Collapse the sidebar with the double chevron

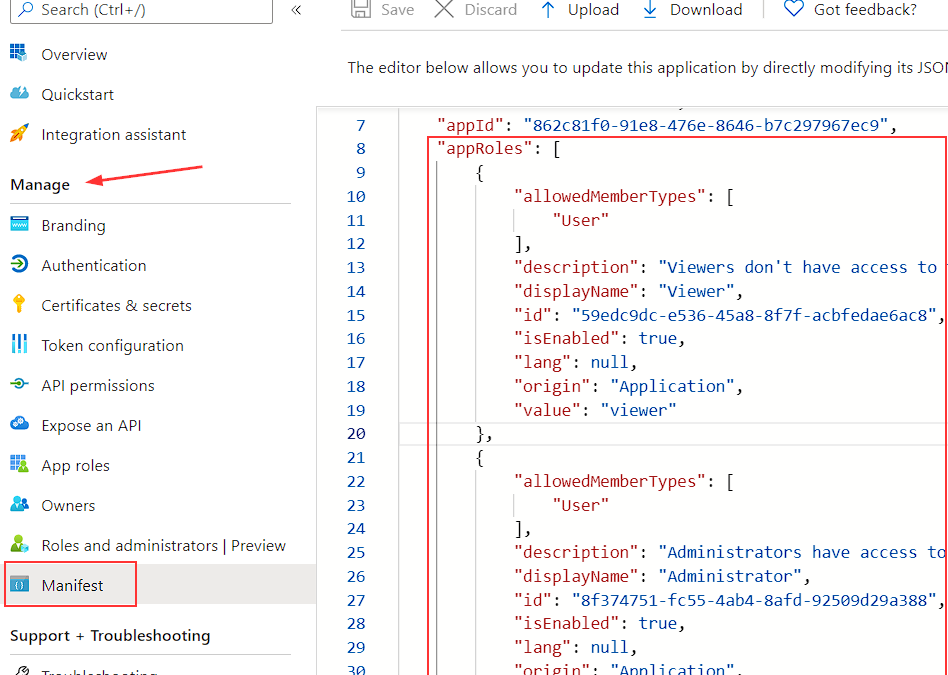(296, 10)
